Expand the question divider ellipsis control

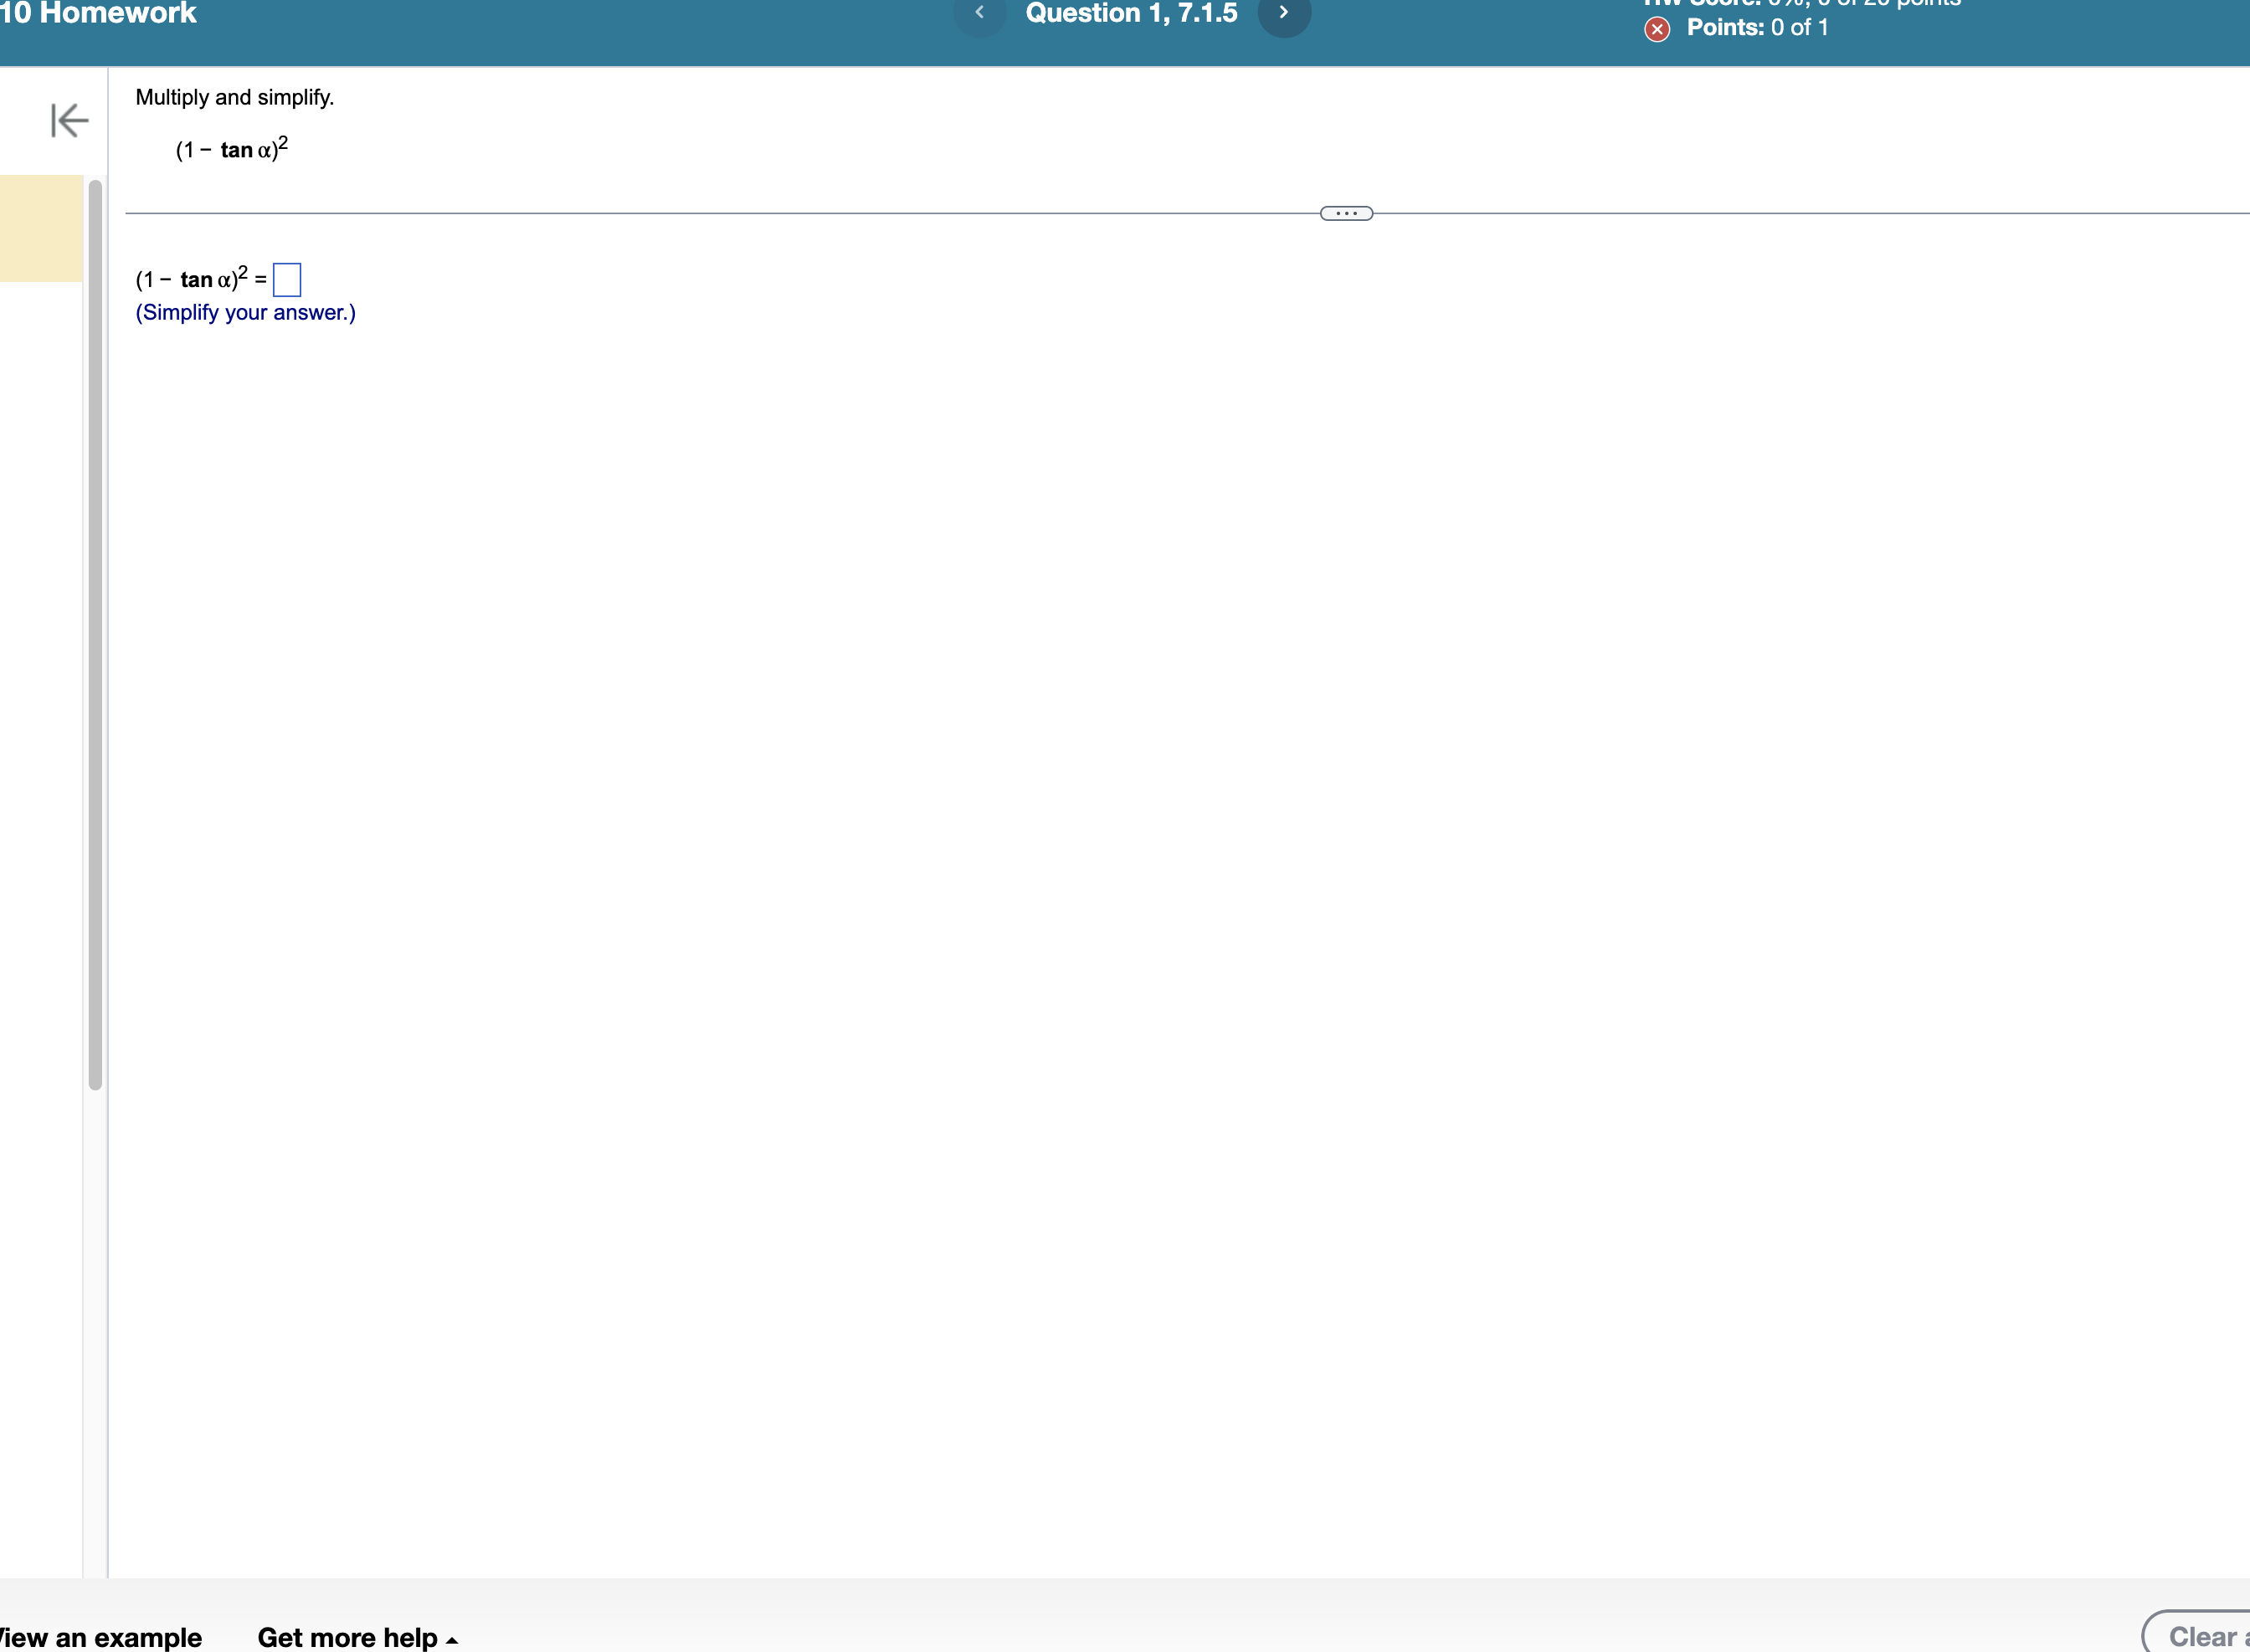click(1345, 212)
